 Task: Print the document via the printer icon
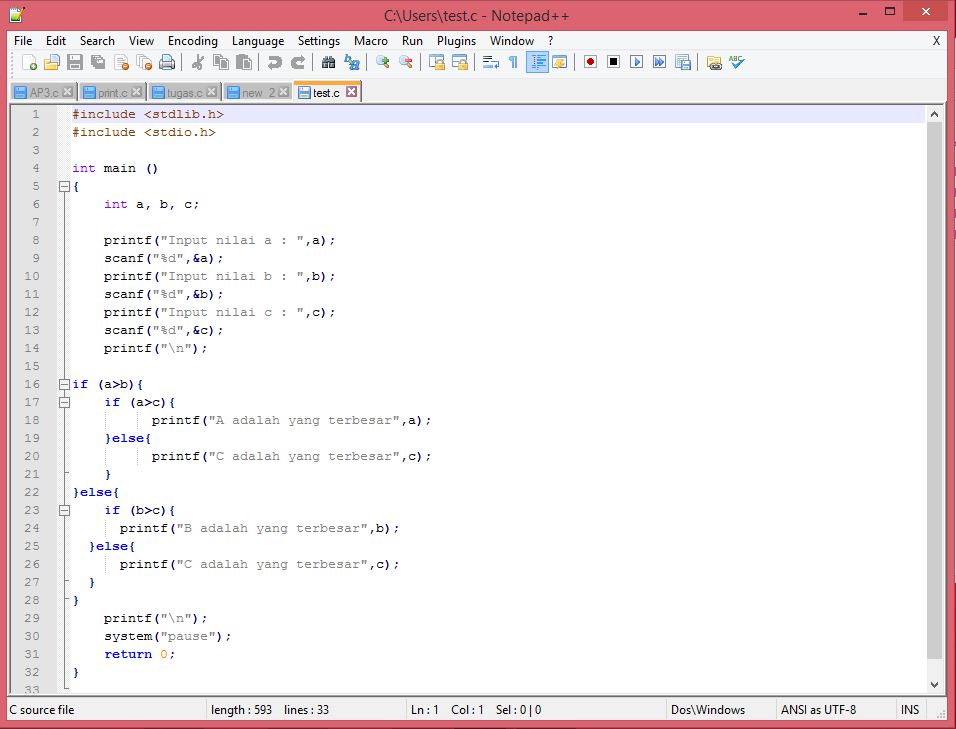(167, 62)
